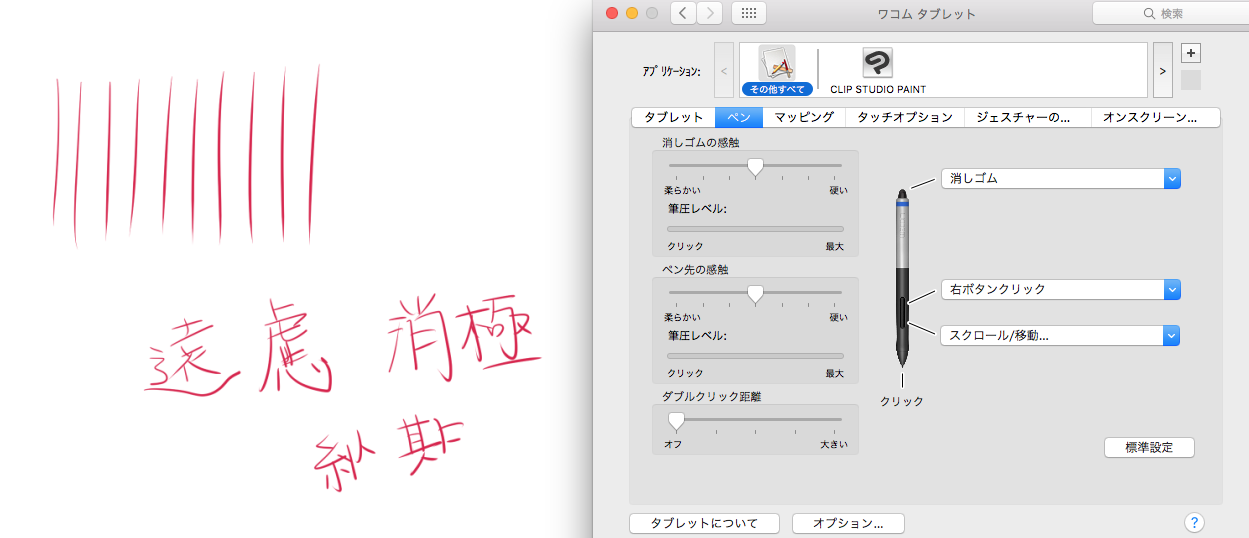Click the minus button below the plus
This screenshot has height=538, width=1249.
pyautogui.click(x=1190, y=80)
